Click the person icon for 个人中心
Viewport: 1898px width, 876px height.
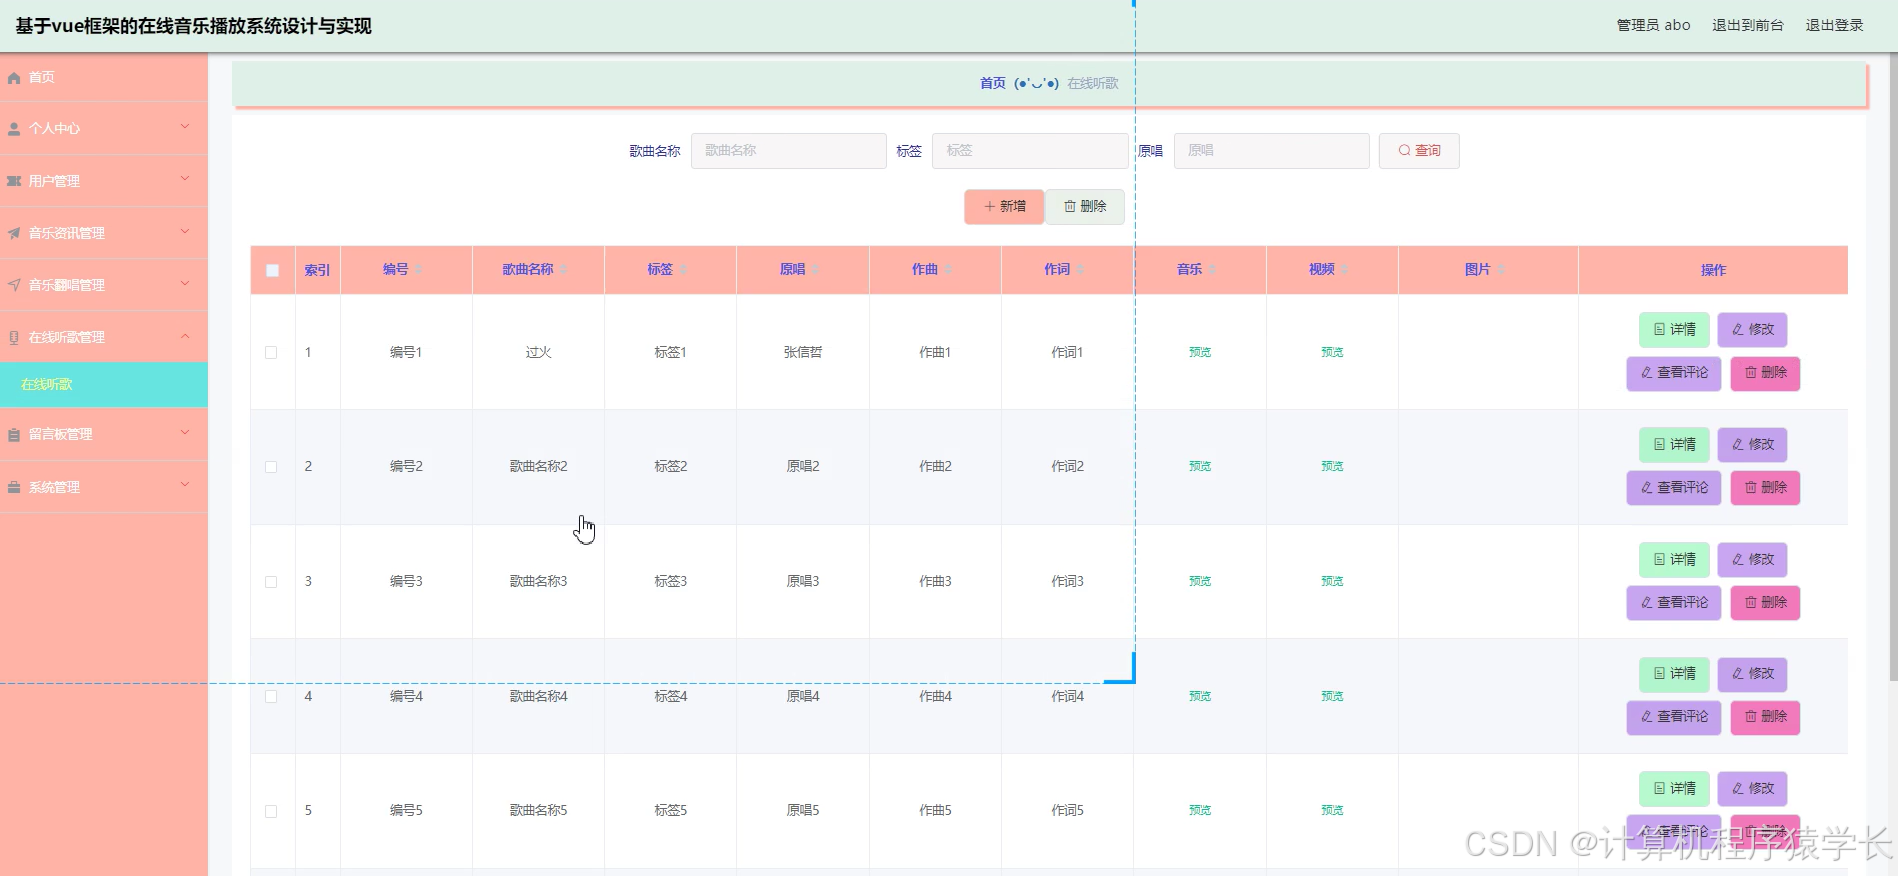[14, 129]
